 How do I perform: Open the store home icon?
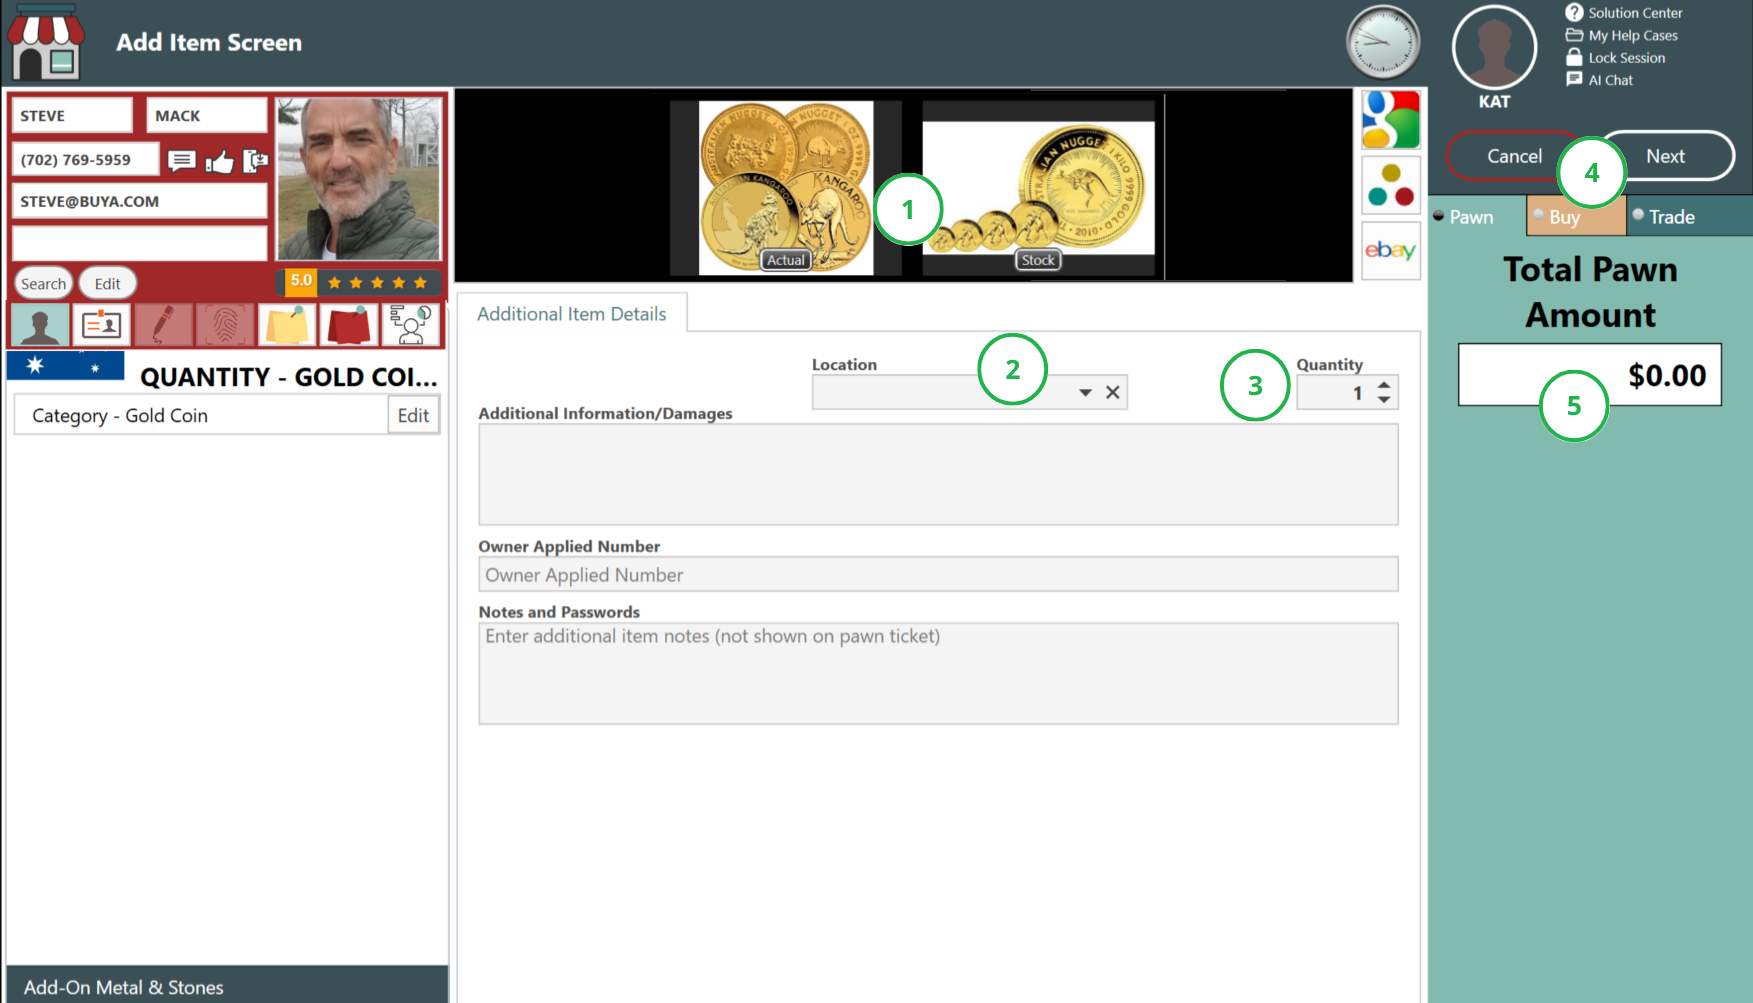(x=45, y=42)
